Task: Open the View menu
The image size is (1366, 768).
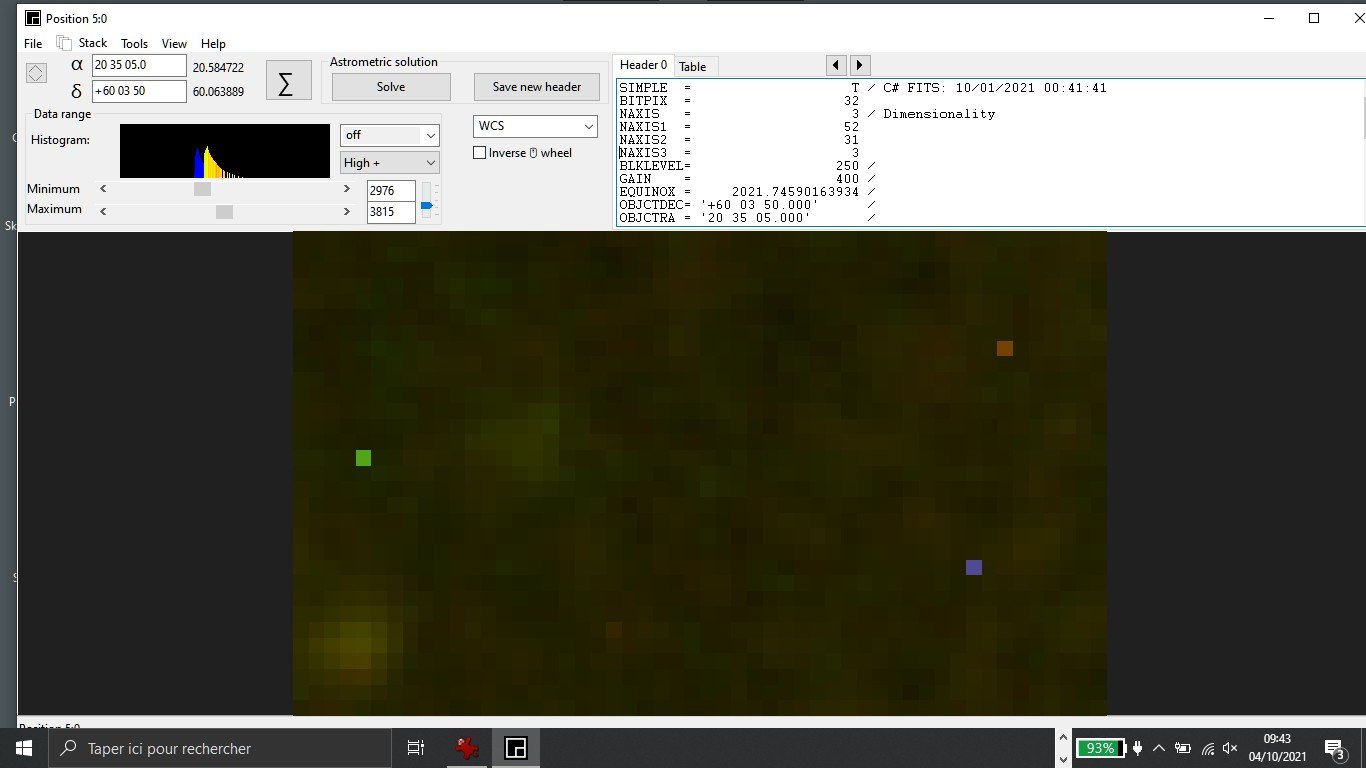Action: (174, 44)
